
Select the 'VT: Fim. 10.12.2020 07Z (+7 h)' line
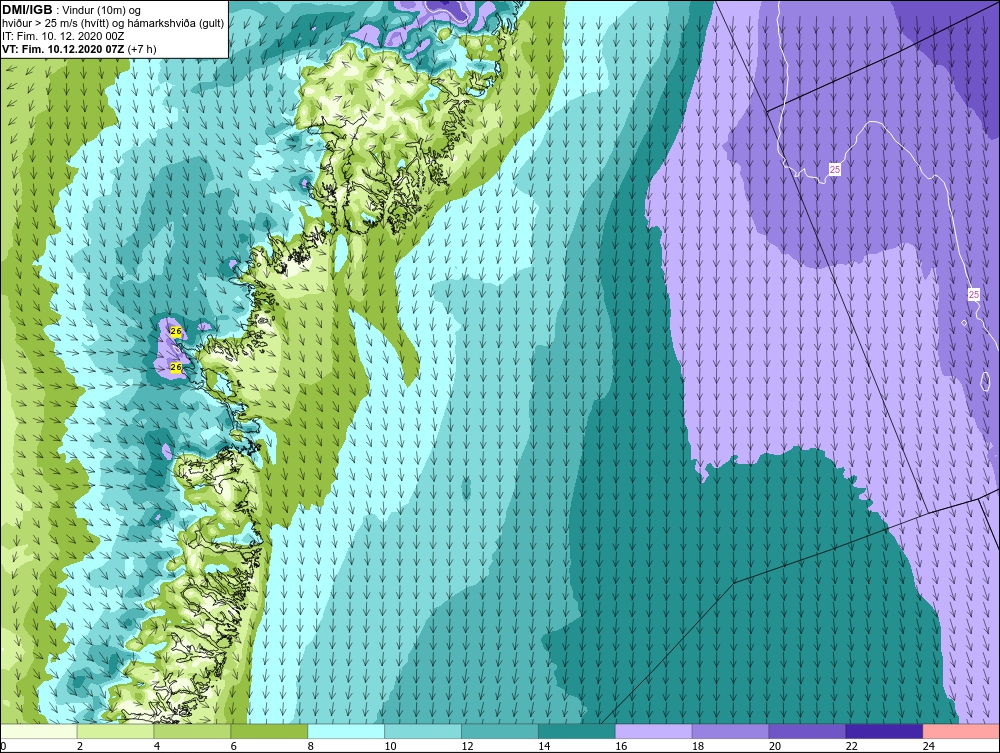click(79, 49)
